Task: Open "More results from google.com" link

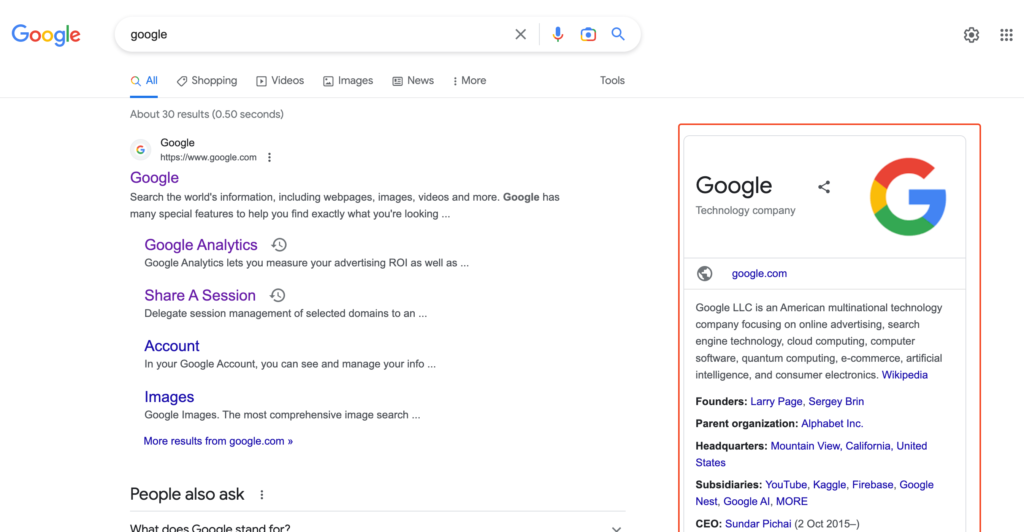Action: [x=218, y=441]
